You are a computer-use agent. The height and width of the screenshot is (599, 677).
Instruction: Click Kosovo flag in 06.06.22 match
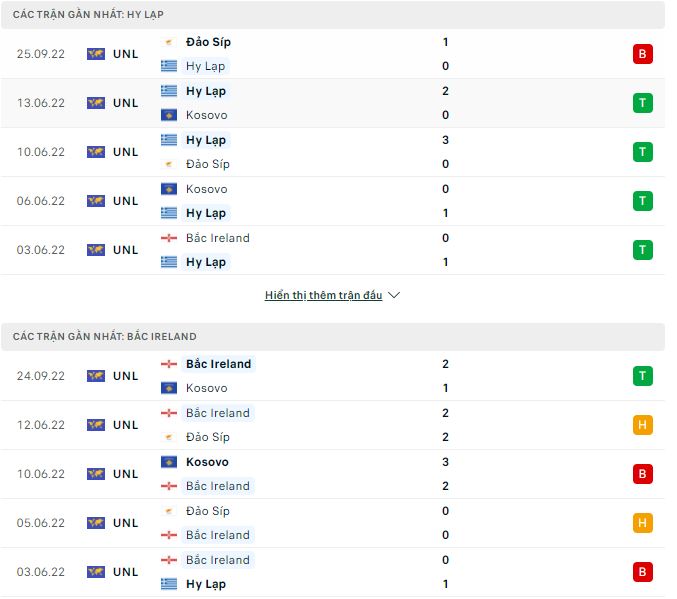(x=169, y=189)
